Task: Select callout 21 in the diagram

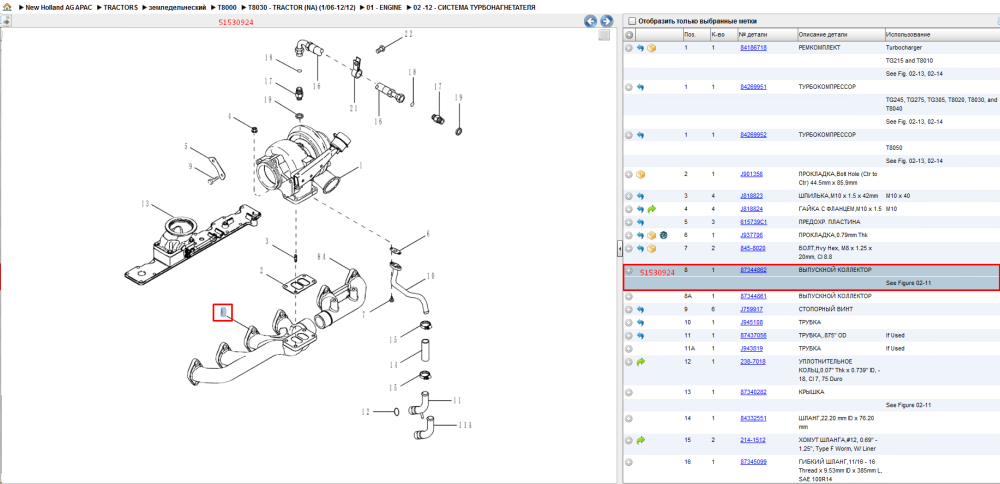Action: [354, 108]
